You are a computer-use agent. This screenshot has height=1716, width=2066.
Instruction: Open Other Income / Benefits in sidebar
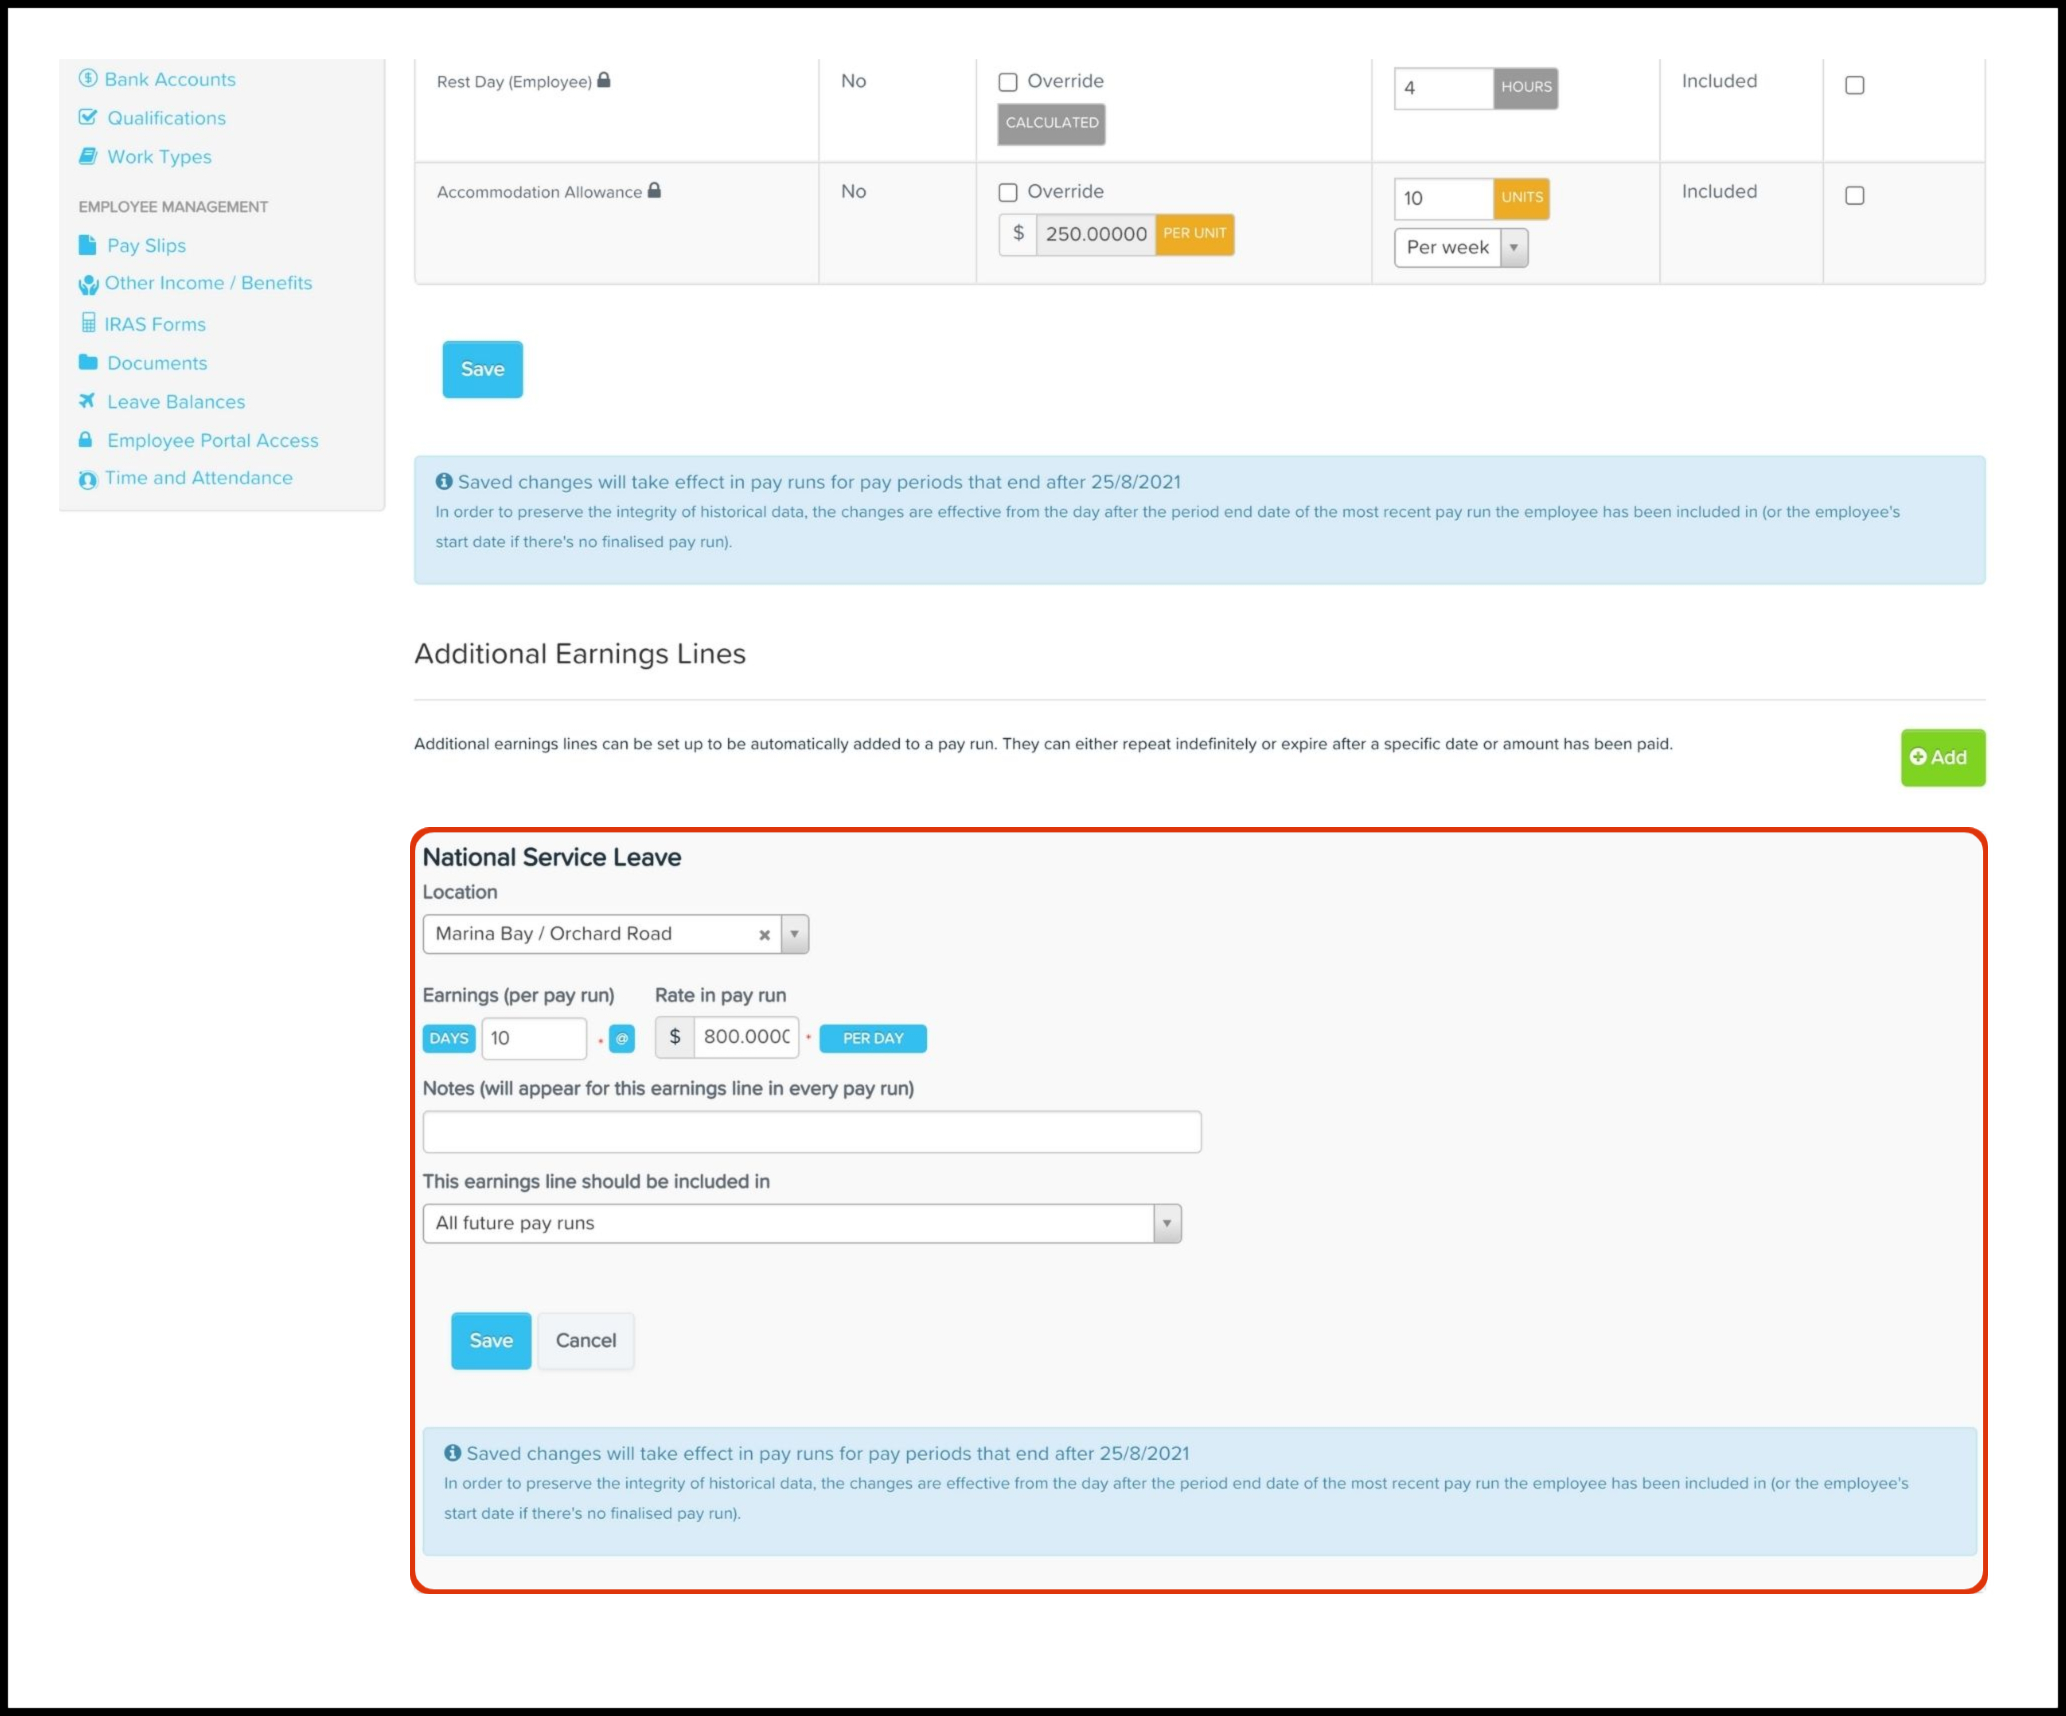pyautogui.click(x=208, y=283)
